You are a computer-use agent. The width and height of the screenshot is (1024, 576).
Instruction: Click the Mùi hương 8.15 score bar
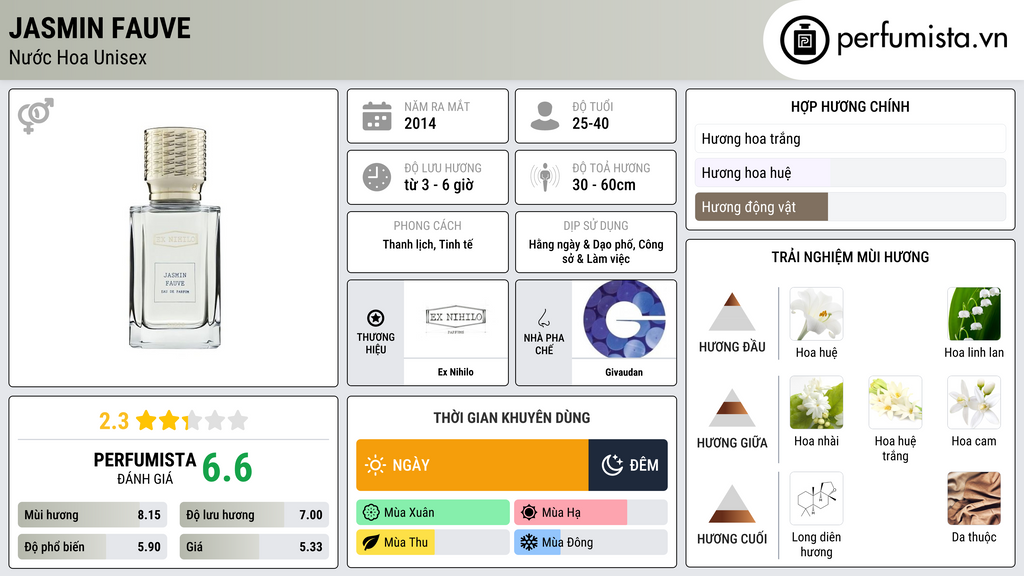point(93,515)
